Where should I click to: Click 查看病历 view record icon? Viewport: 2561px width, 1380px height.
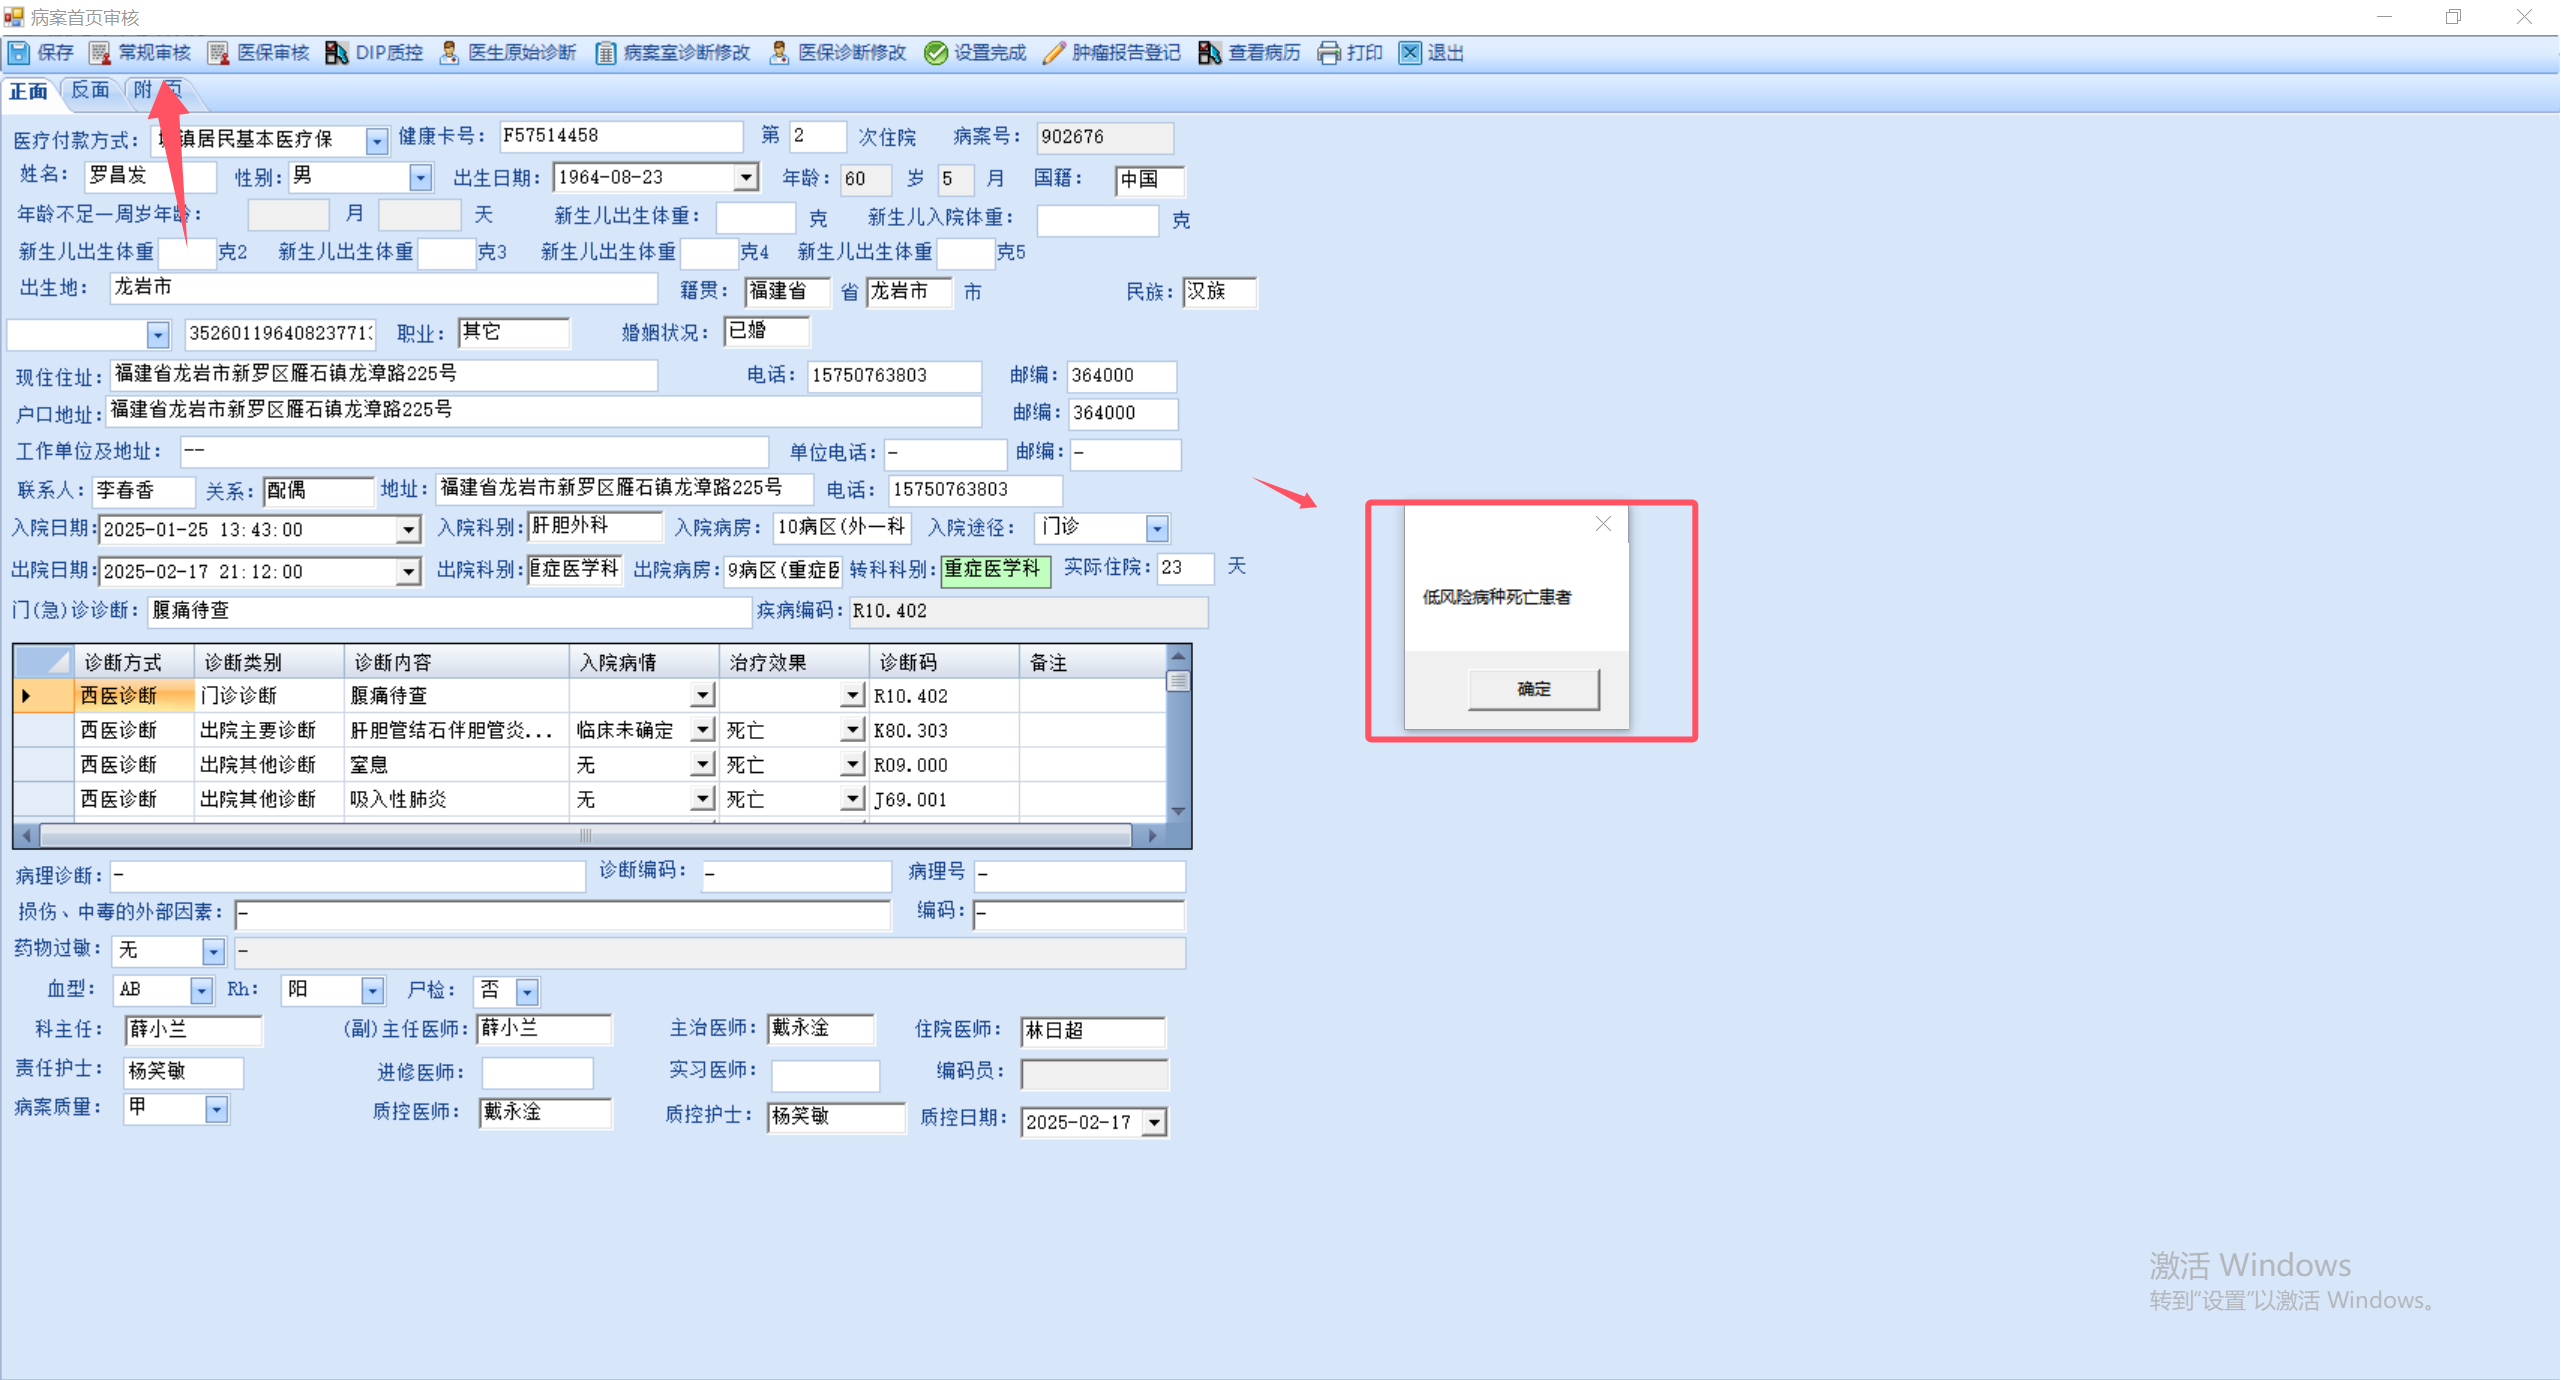pyautogui.click(x=1210, y=53)
